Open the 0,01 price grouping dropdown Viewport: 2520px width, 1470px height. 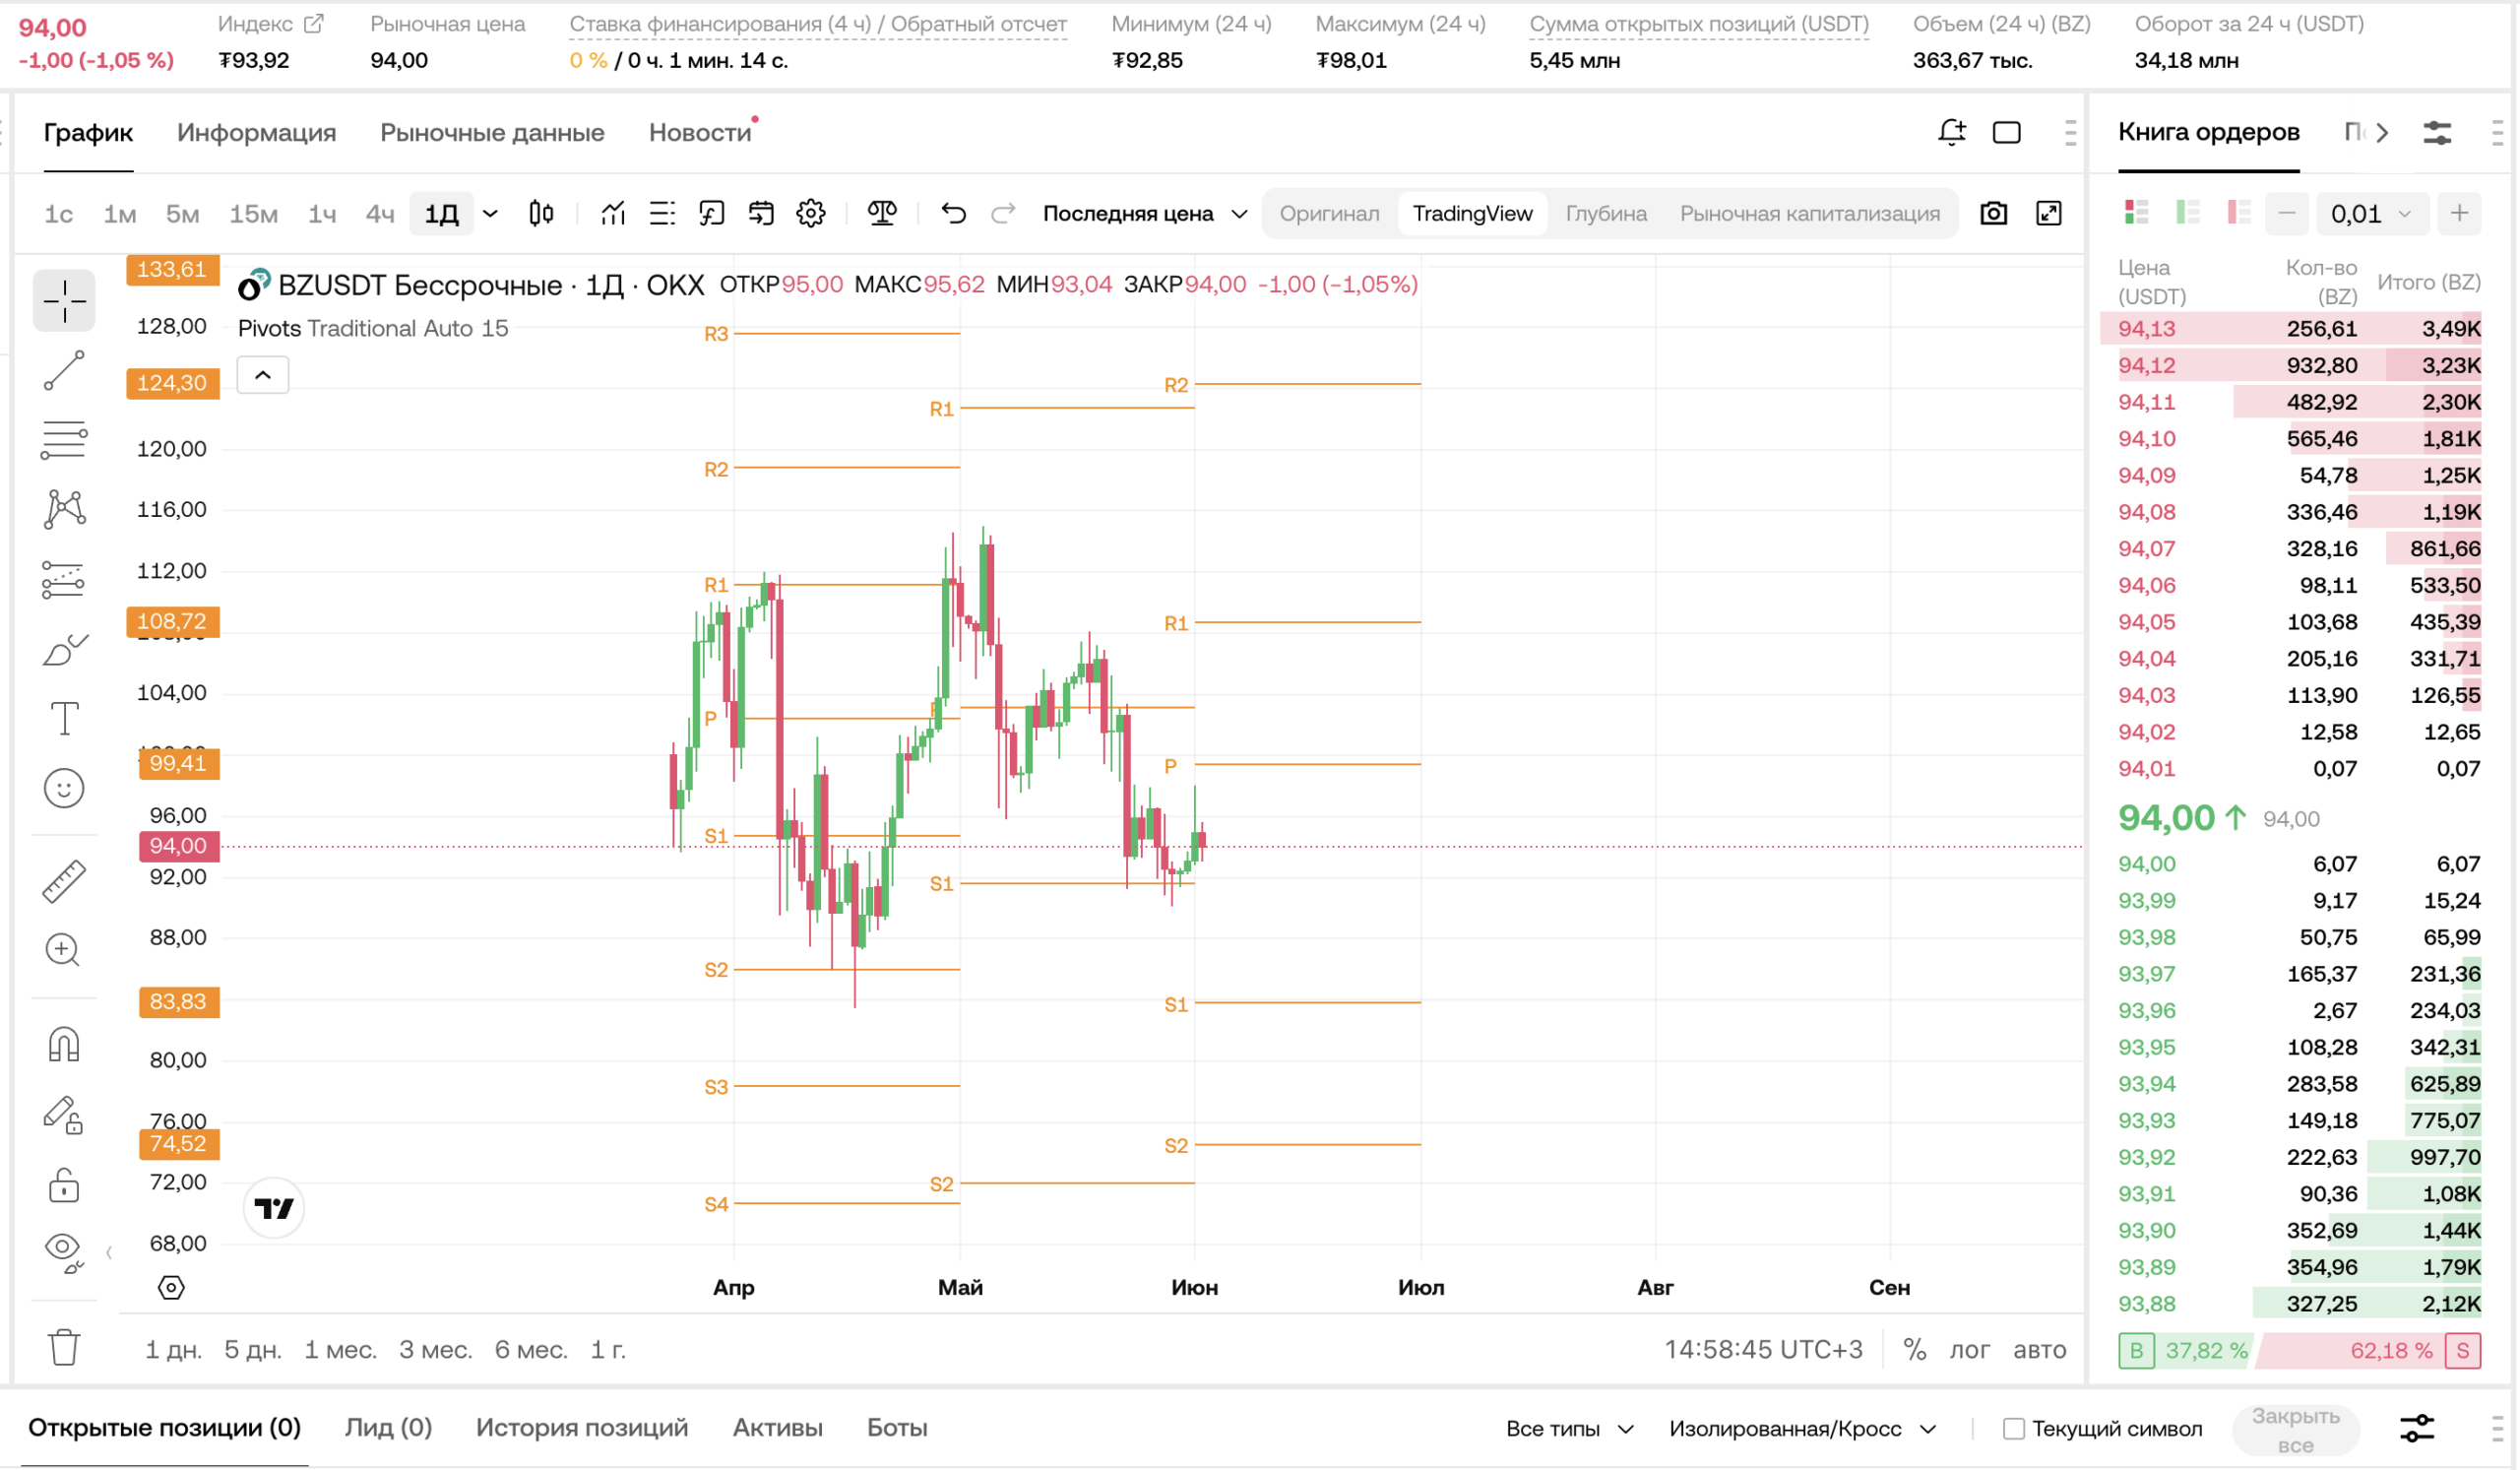(2371, 214)
